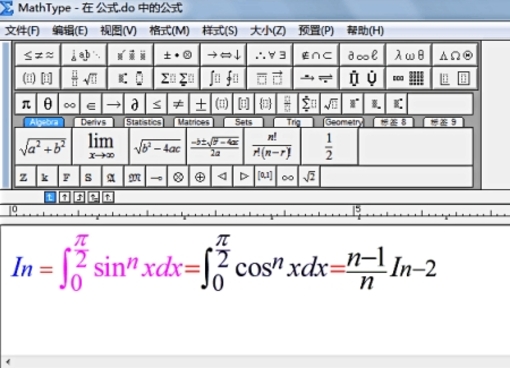Click the left arrow of horizontal scrollbar
Viewport: 510px width, 368px height.
(8, 362)
